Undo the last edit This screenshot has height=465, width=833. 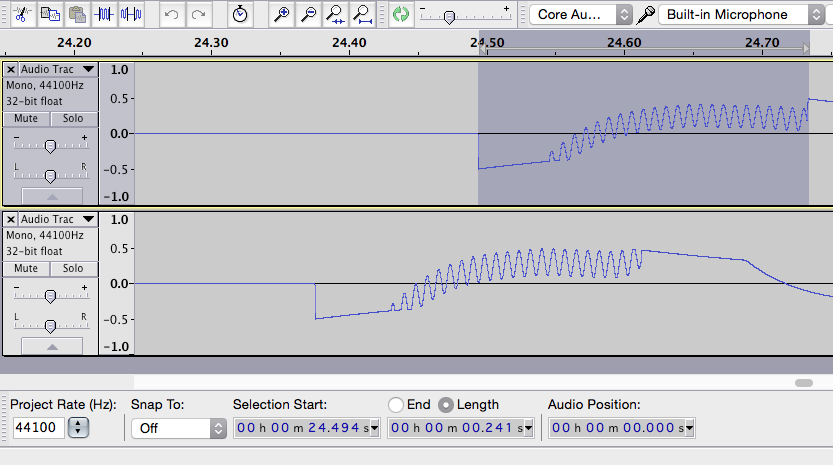point(172,14)
